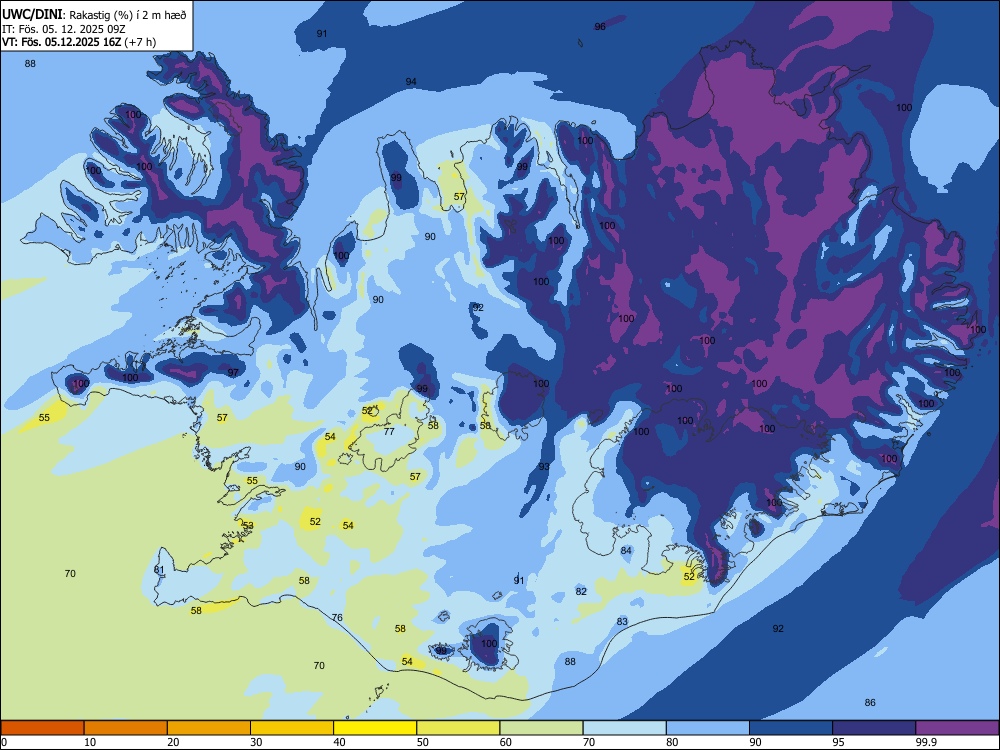Click the 76 value on the south coast
The image size is (1000, 750).
click(x=337, y=617)
